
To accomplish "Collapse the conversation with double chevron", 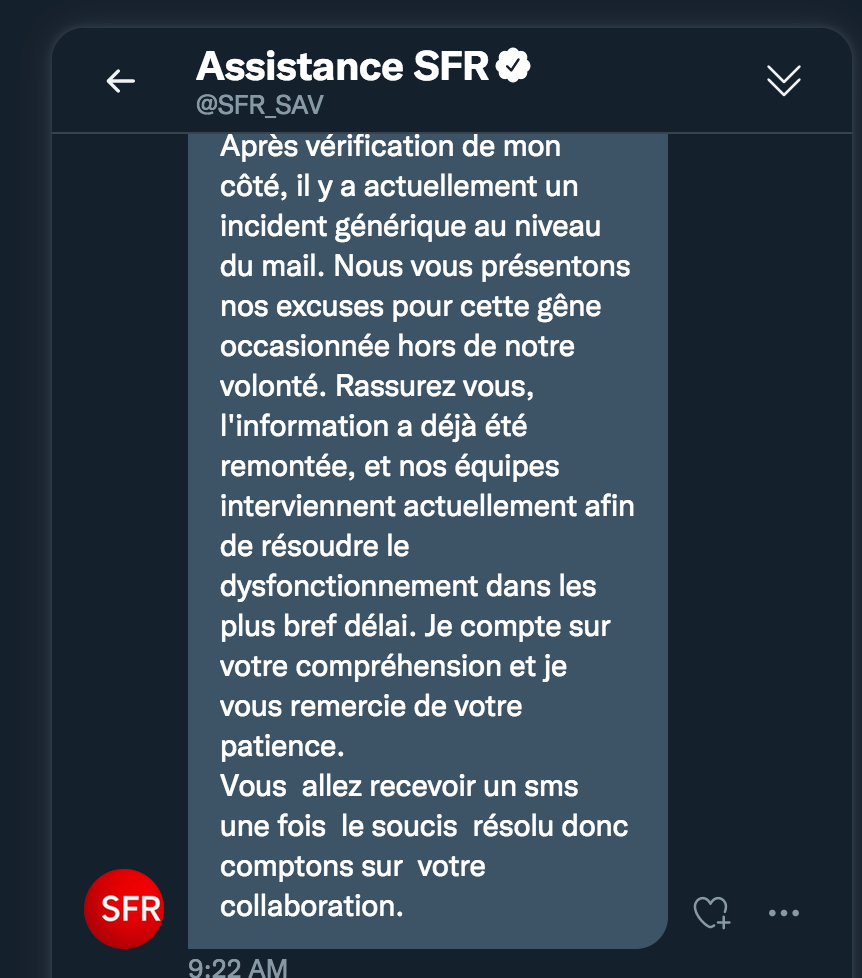I will [783, 81].
